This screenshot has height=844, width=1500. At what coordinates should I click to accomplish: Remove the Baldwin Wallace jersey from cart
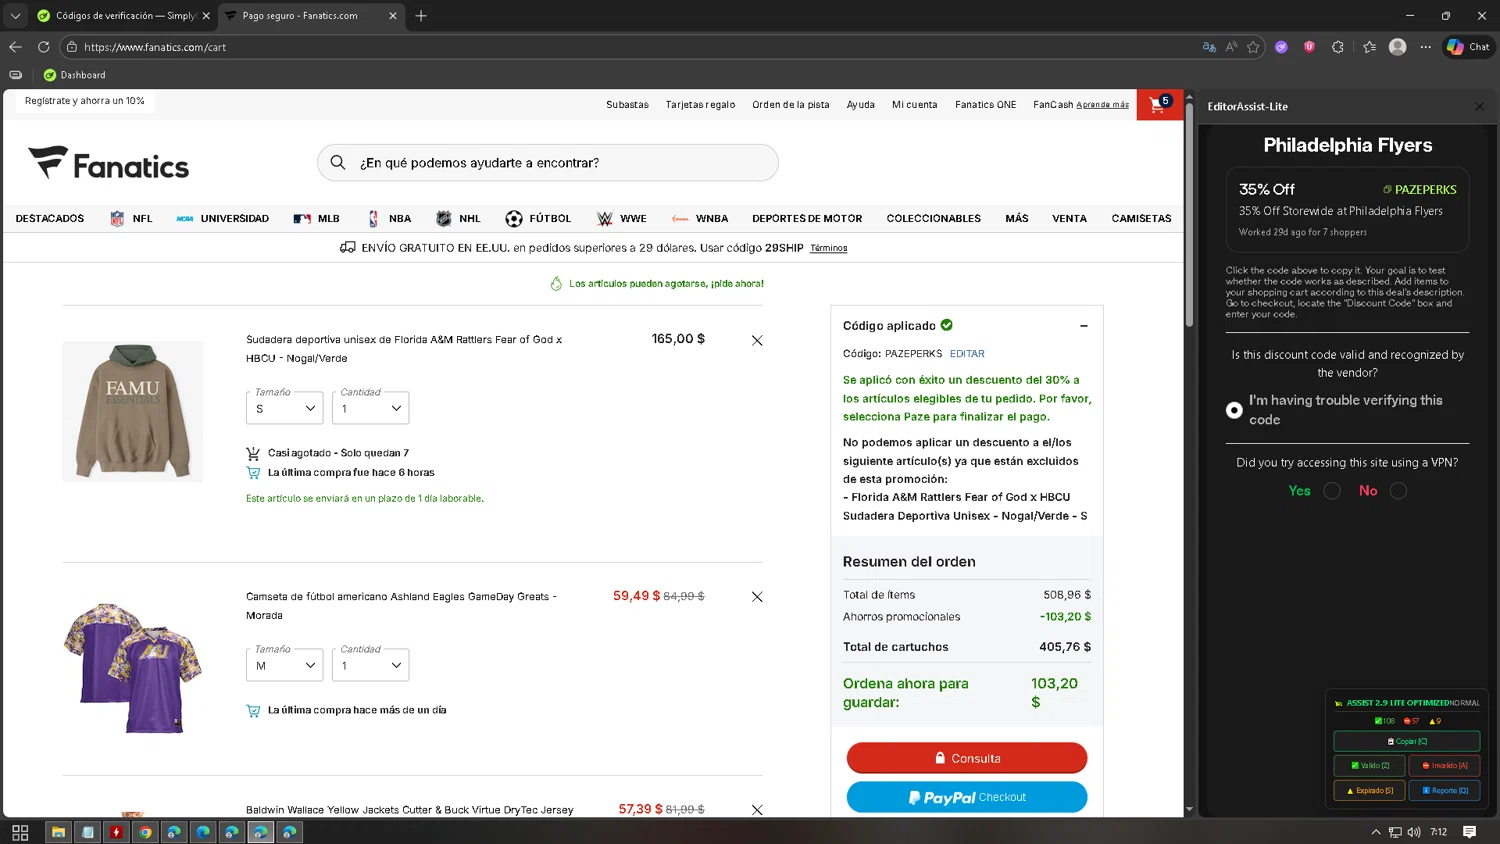(757, 810)
